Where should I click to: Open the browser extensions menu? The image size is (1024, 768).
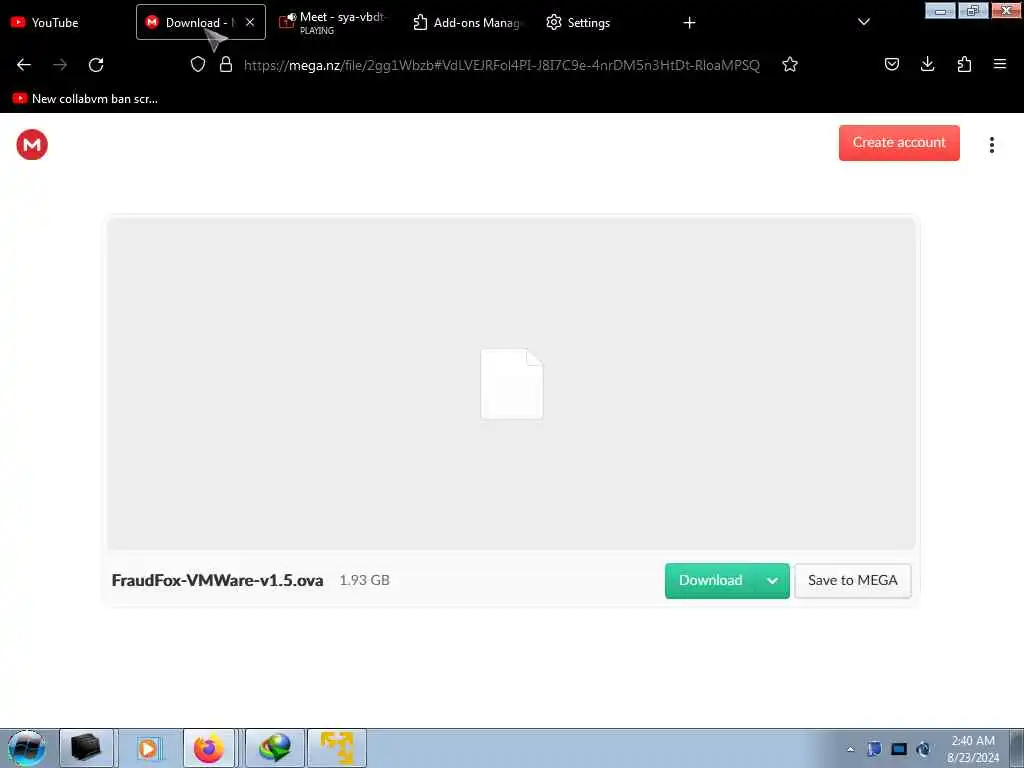click(x=964, y=64)
